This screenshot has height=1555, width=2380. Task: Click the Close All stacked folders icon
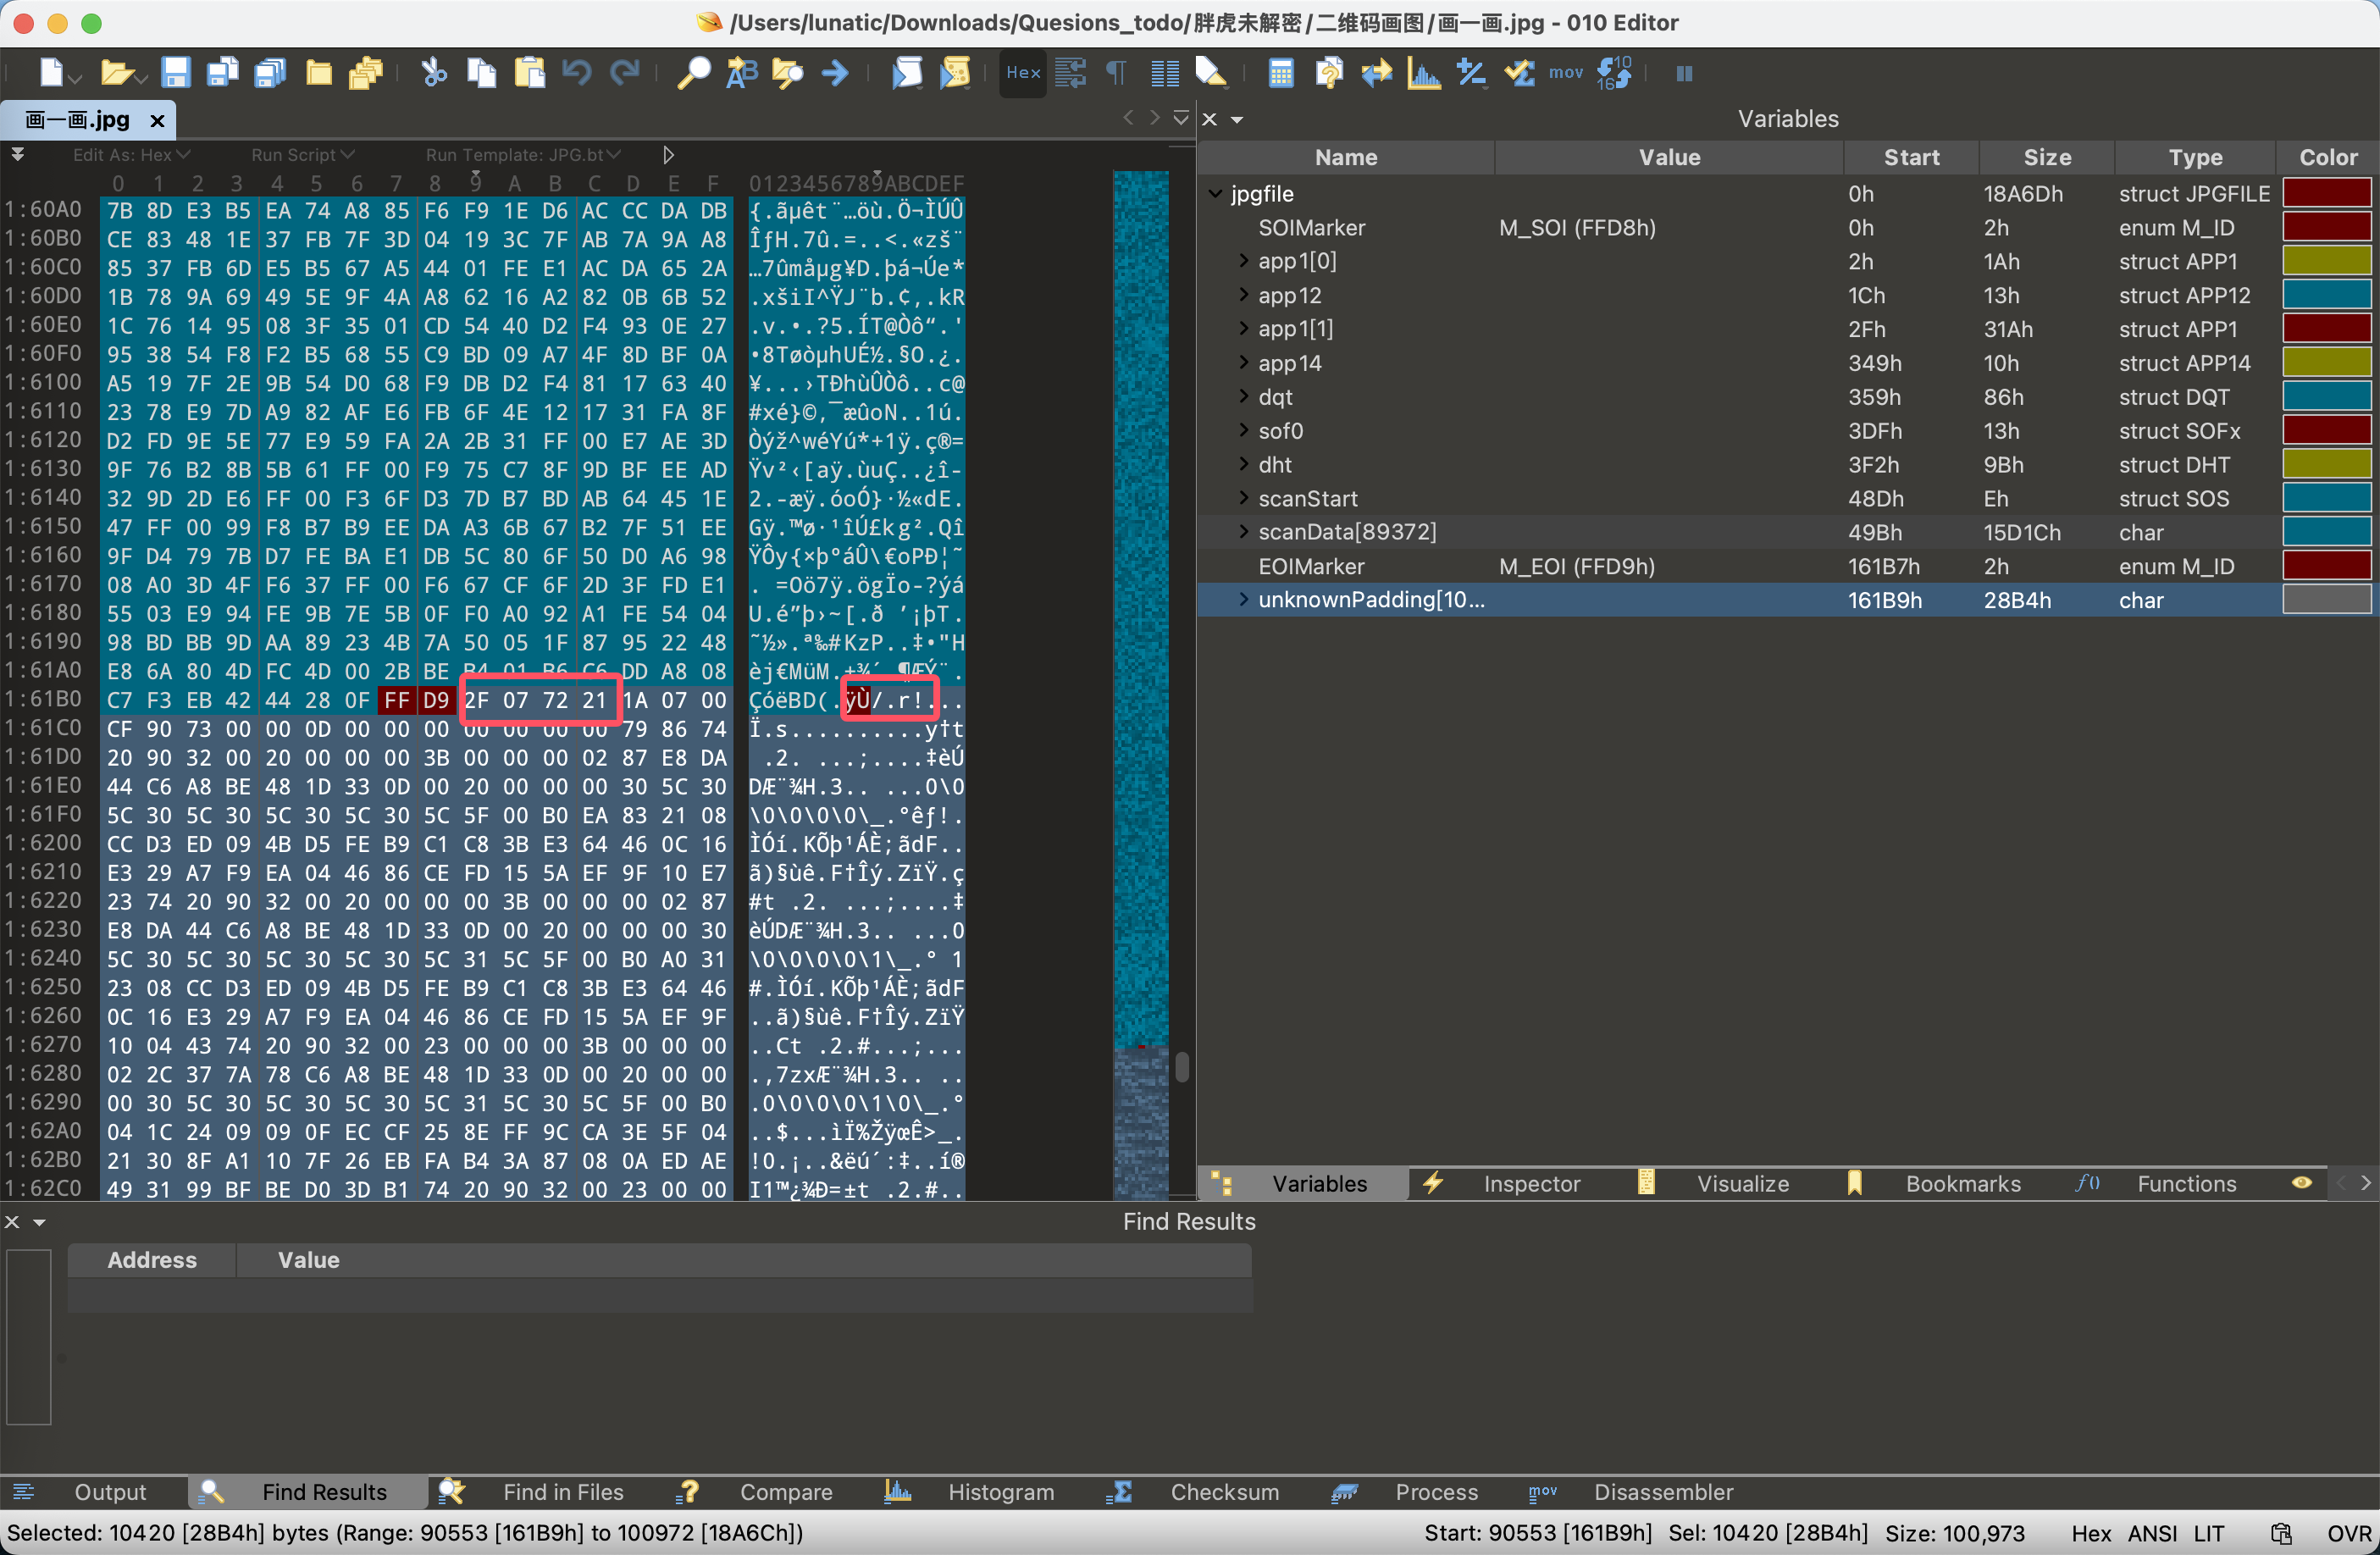coord(367,73)
